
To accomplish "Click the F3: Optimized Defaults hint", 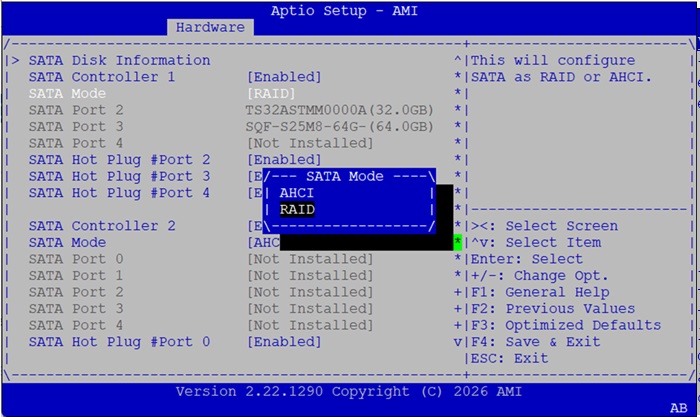I will click(566, 325).
